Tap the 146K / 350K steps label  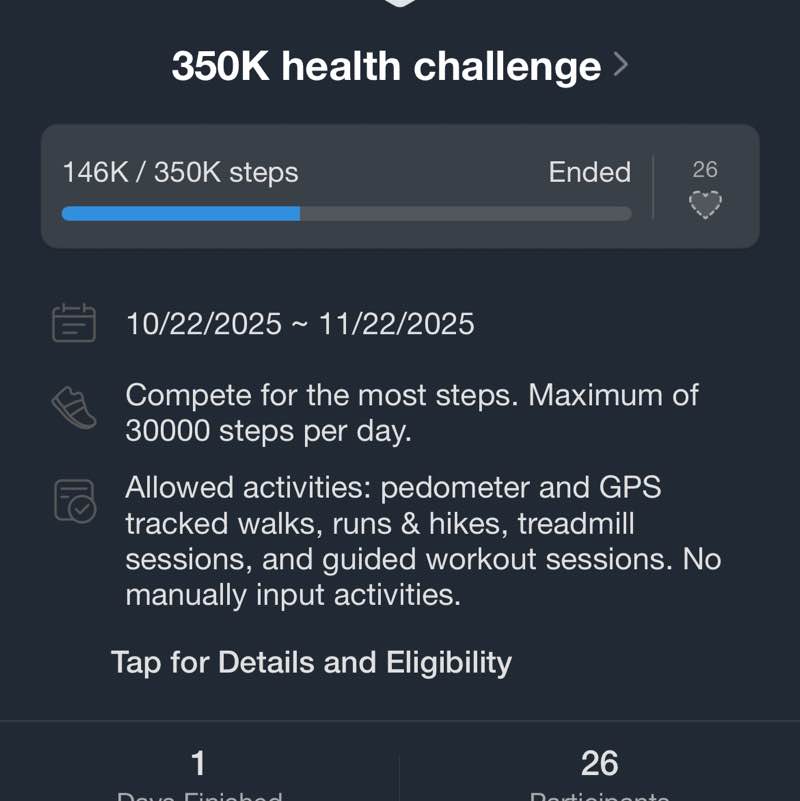point(180,172)
